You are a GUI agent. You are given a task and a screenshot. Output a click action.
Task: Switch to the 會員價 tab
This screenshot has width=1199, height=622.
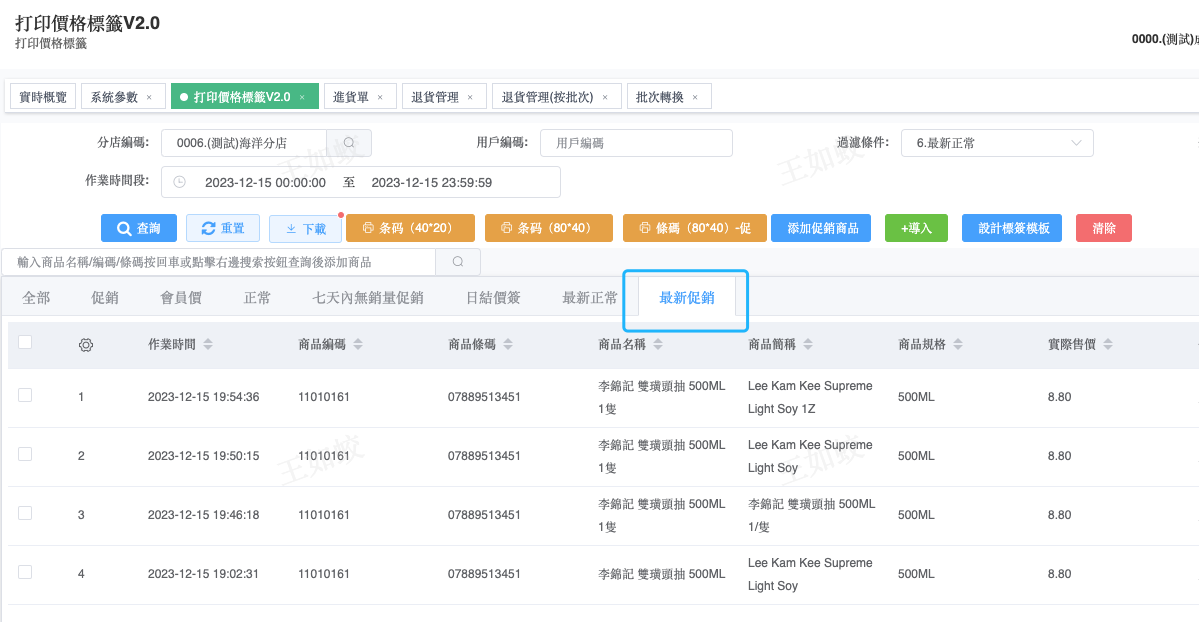tap(181, 298)
